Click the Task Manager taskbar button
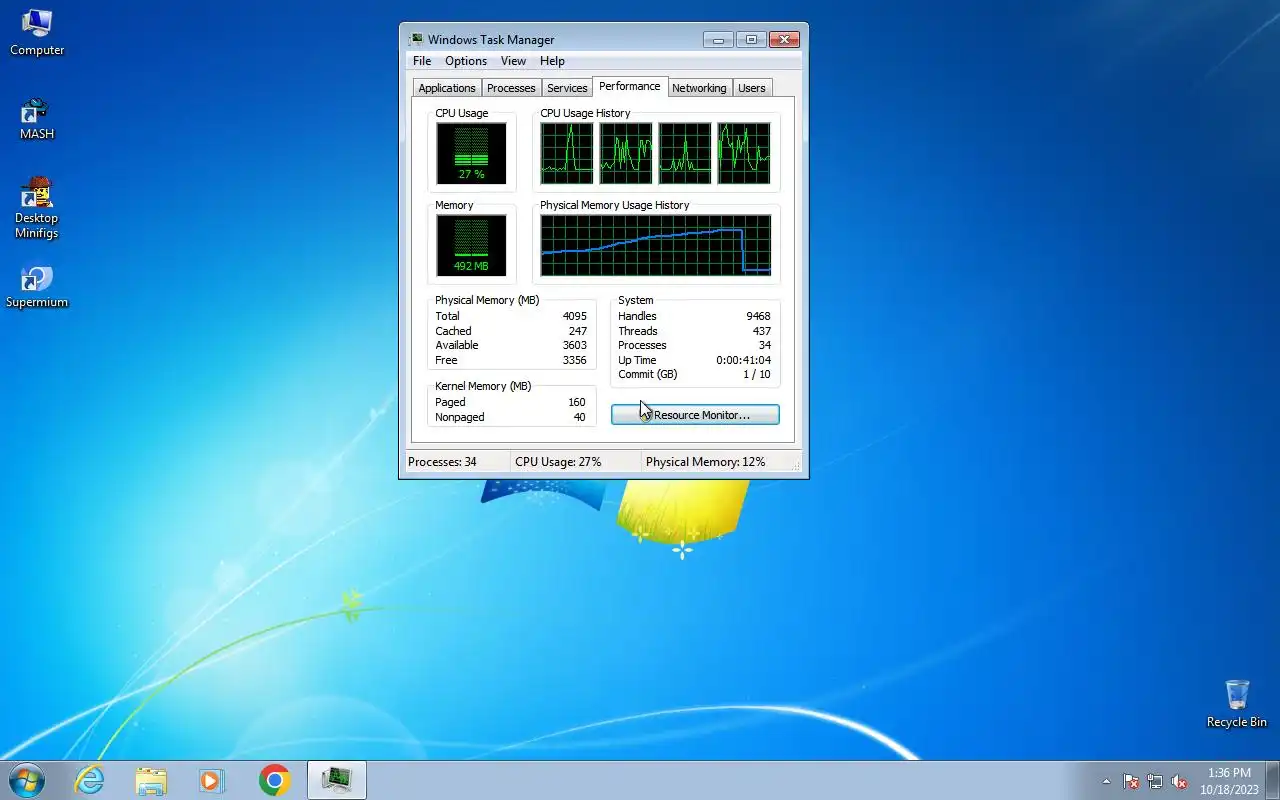This screenshot has width=1280, height=800. pos(337,780)
